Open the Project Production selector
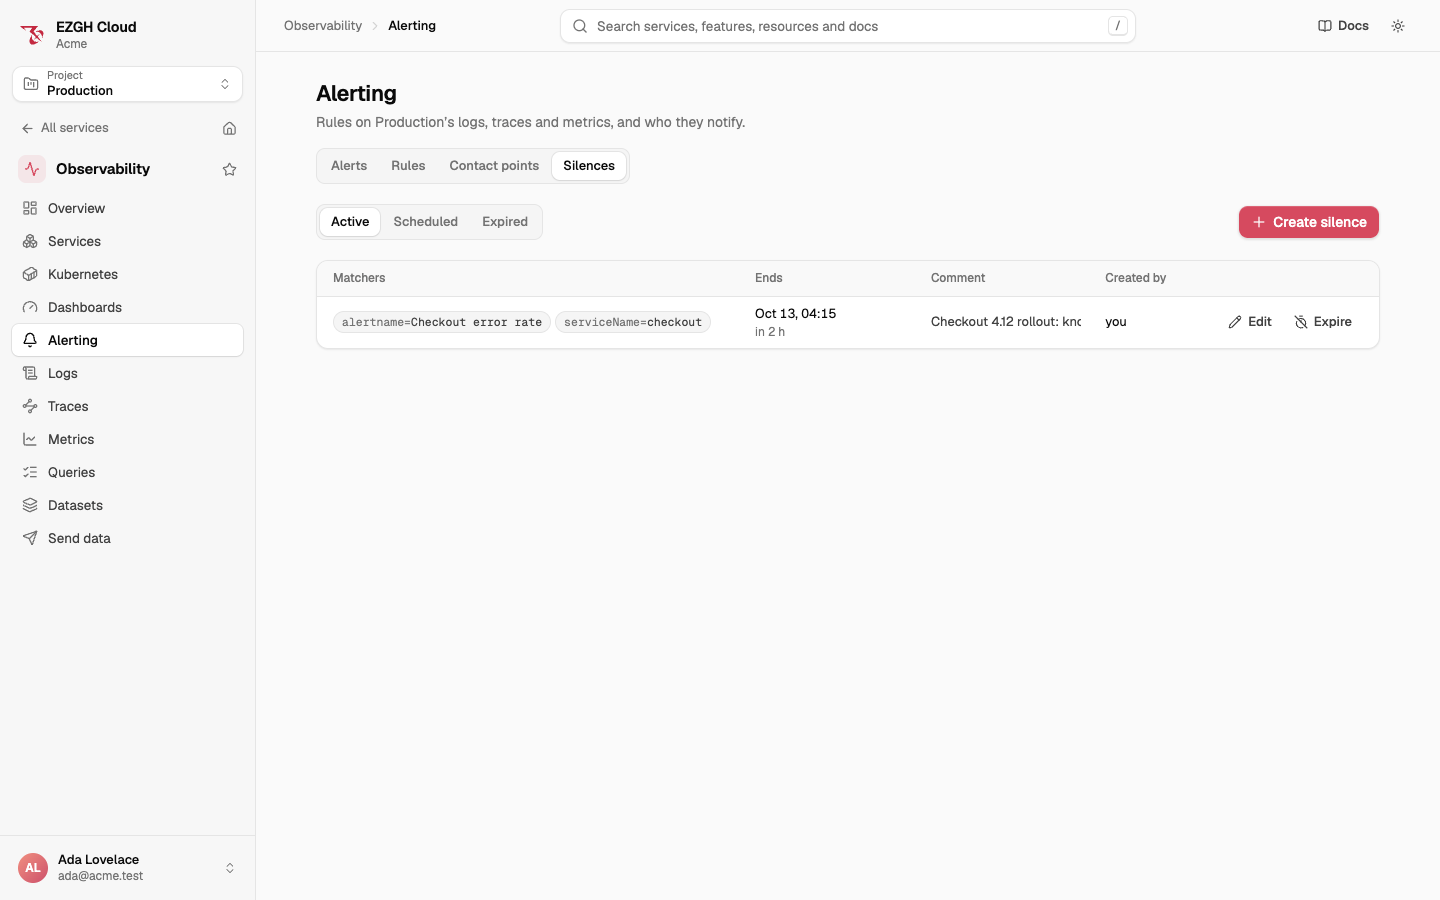 coord(127,84)
